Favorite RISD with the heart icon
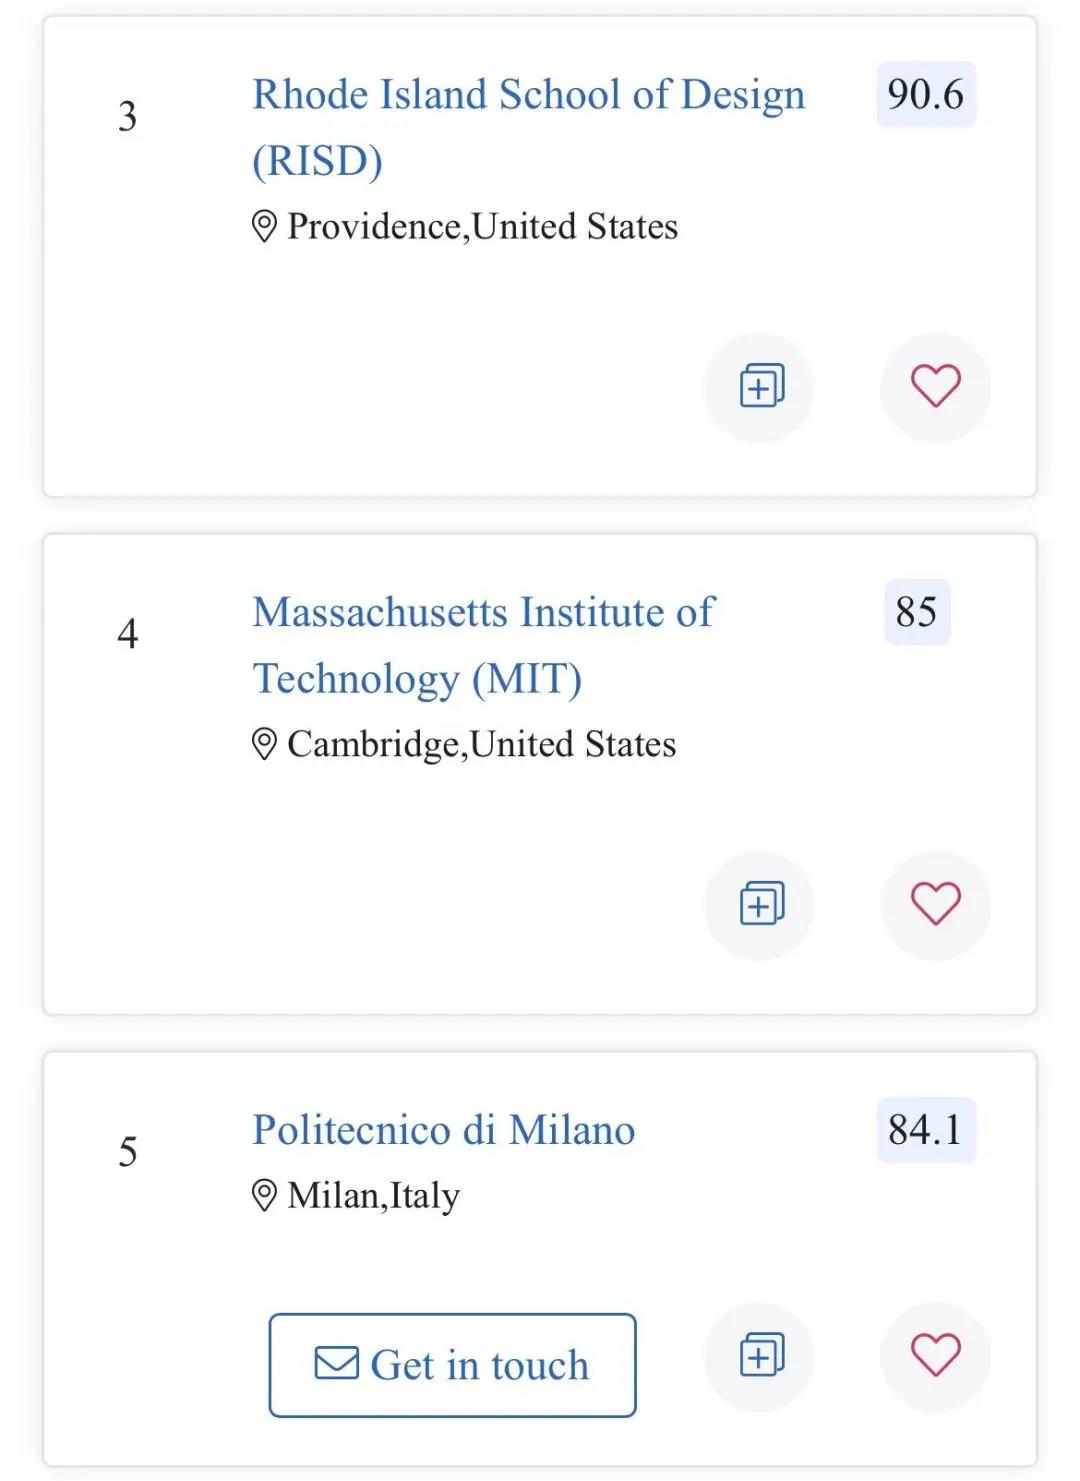1080x1481 pixels. [x=935, y=387]
